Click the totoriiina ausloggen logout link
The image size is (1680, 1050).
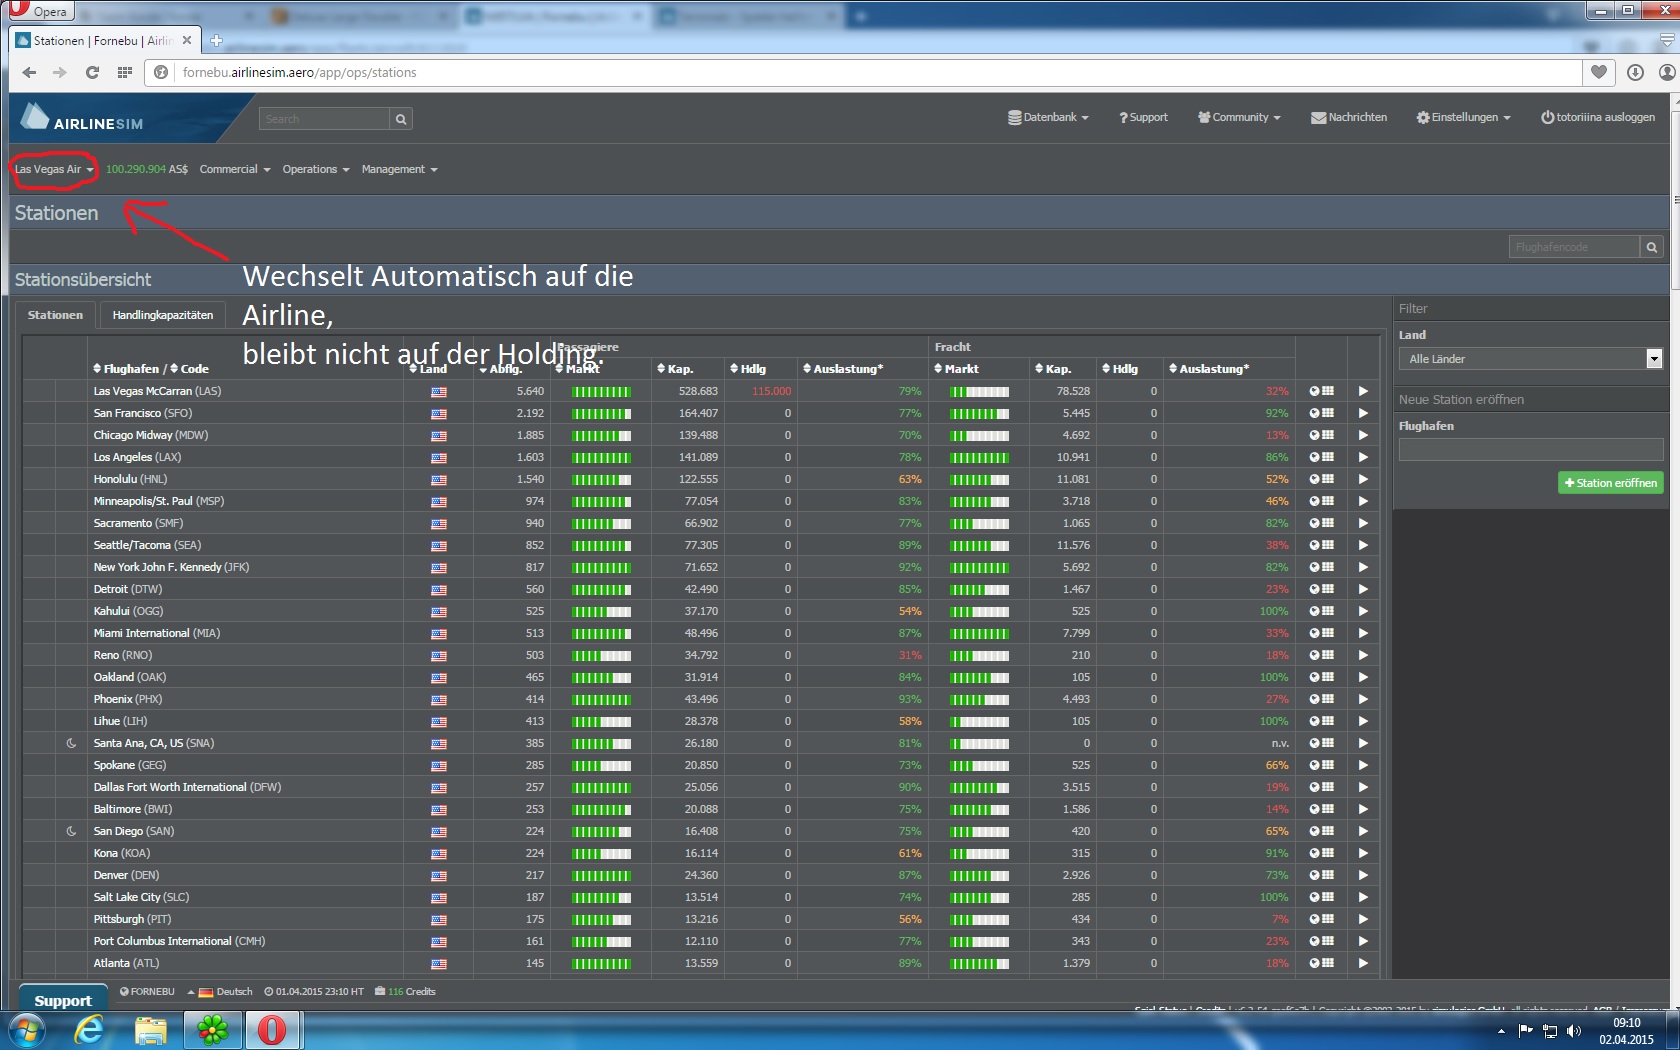1598,118
